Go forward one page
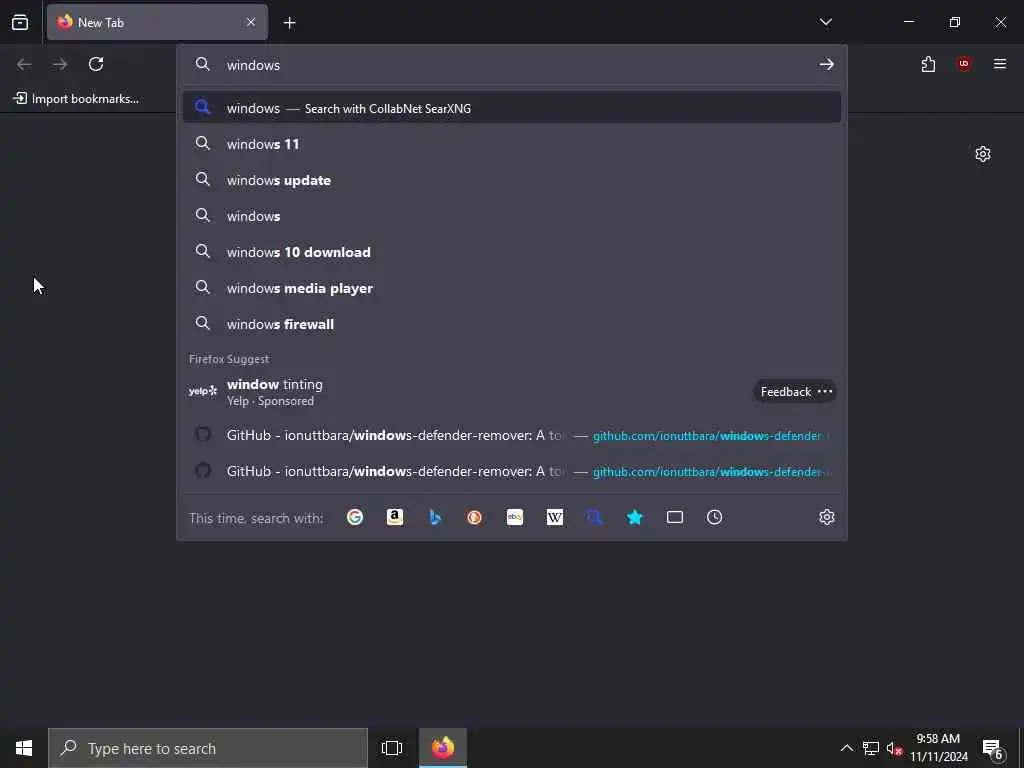 click(60, 64)
